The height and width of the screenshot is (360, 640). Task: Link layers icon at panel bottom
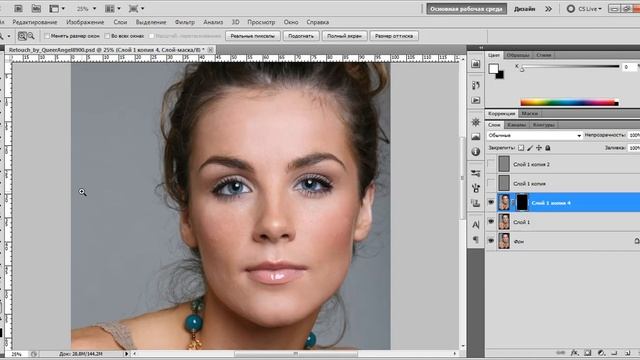[x=561, y=353]
